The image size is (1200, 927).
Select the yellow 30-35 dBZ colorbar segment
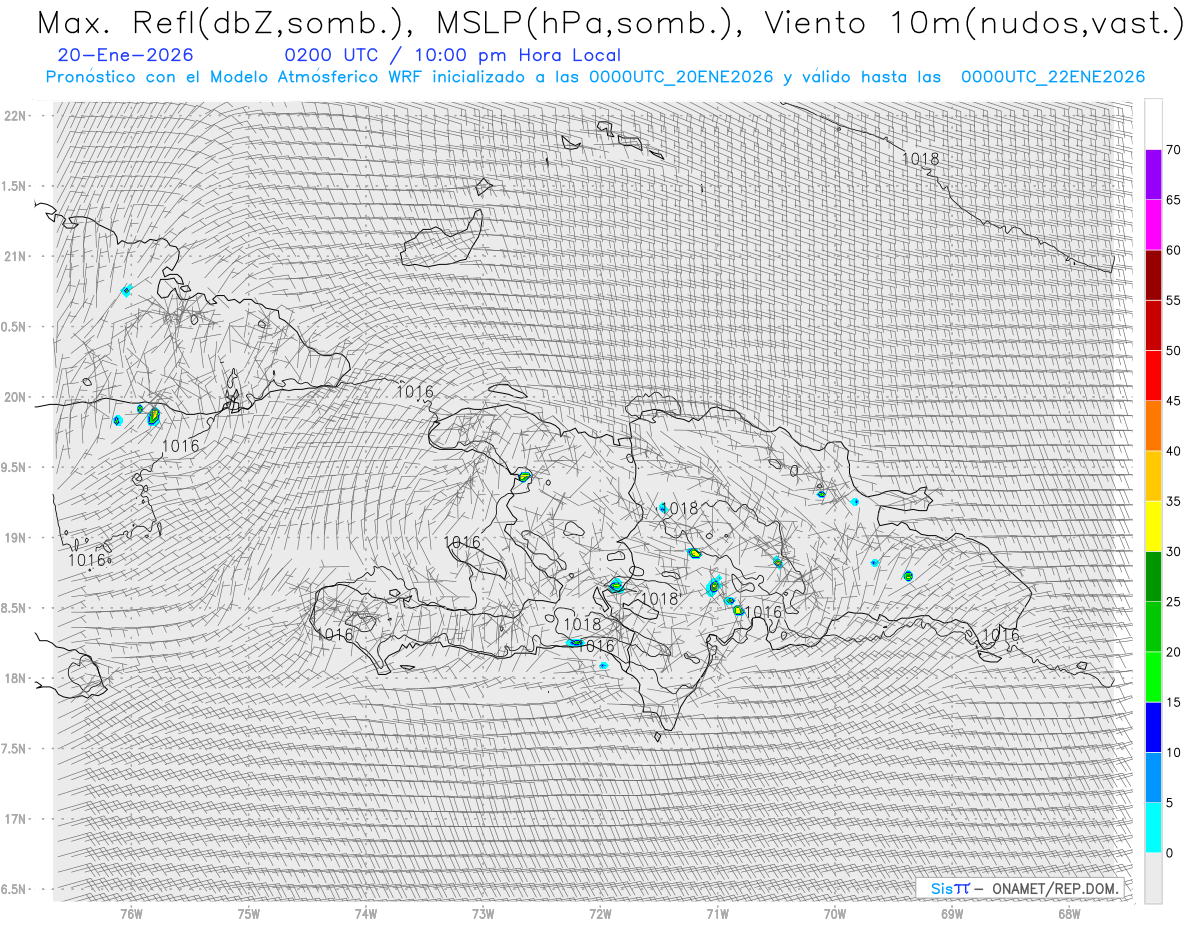coord(1153,526)
